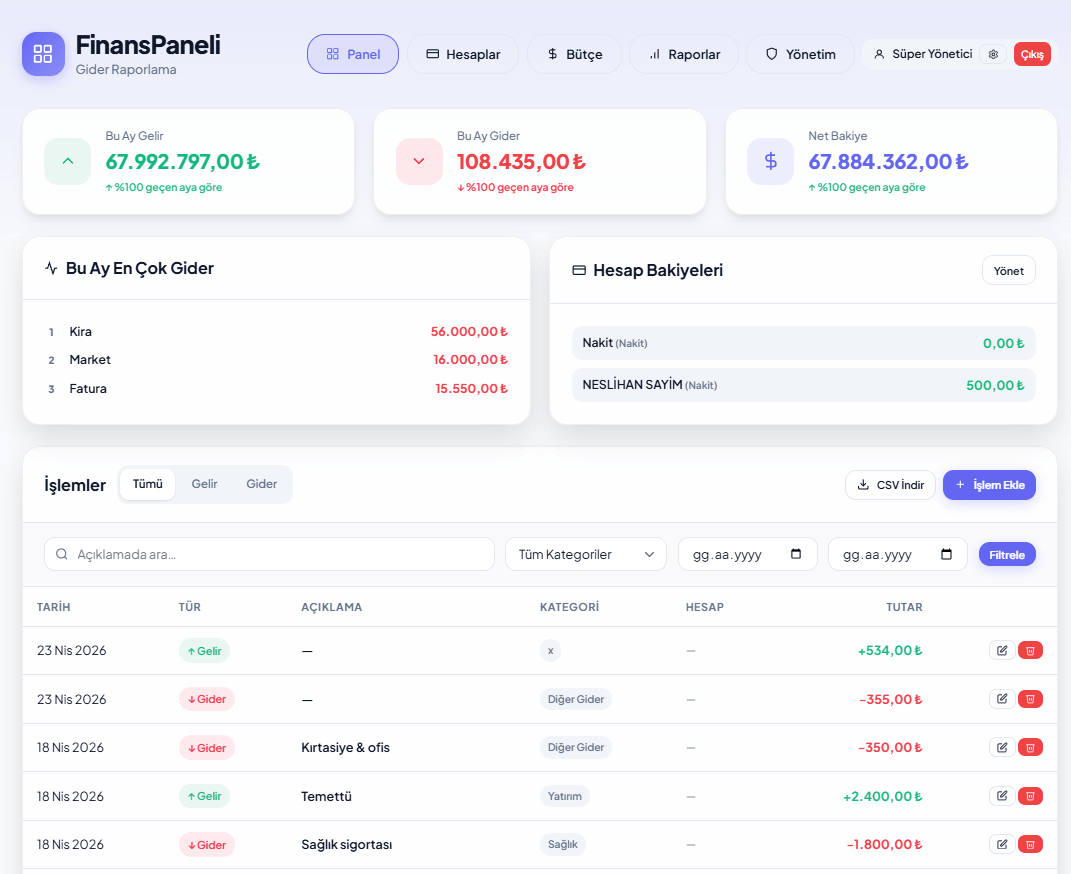Delete the Kırtasiye & ofis transaction
This screenshot has width=1071, height=874.
pos(1030,747)
